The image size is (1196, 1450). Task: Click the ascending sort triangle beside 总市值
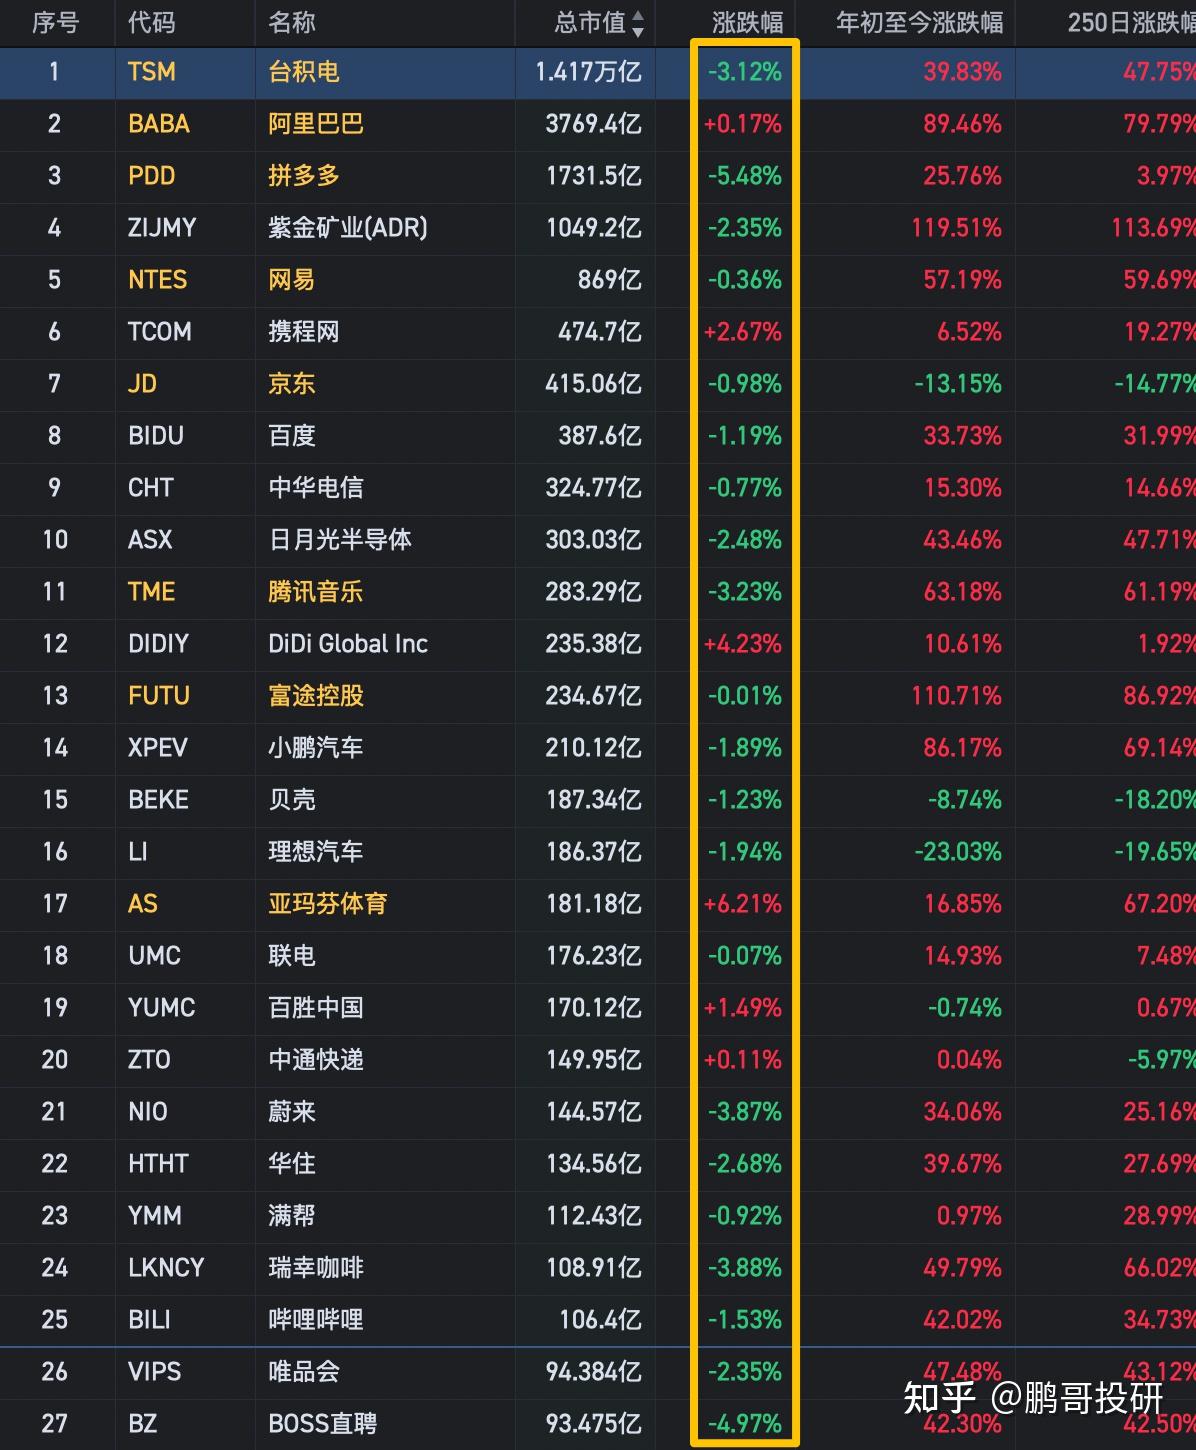638,15
